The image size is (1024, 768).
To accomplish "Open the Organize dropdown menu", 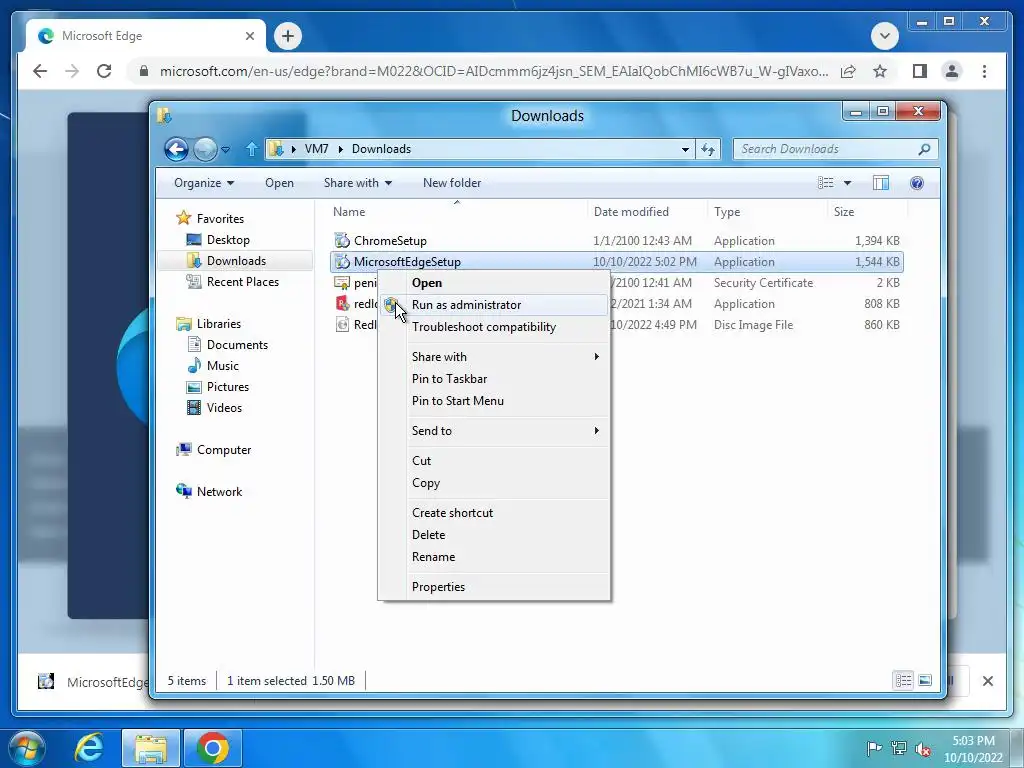I will click(204, 183).
